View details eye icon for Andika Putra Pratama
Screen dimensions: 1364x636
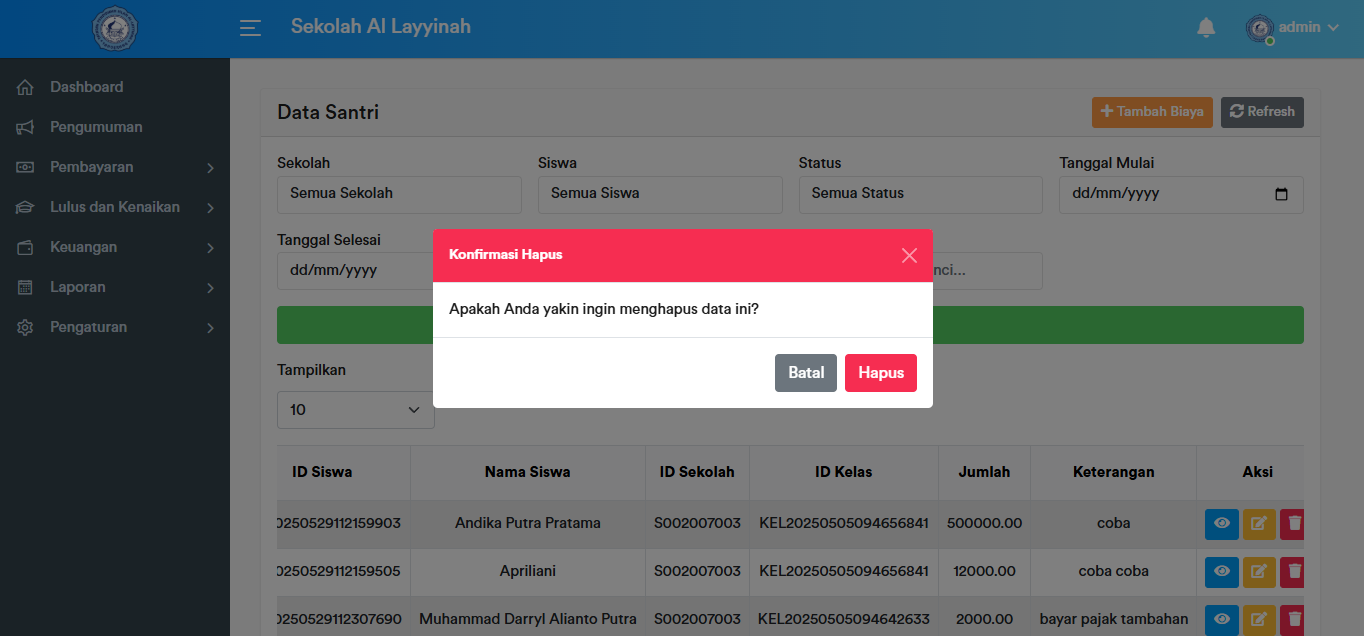coord(1221,524)
